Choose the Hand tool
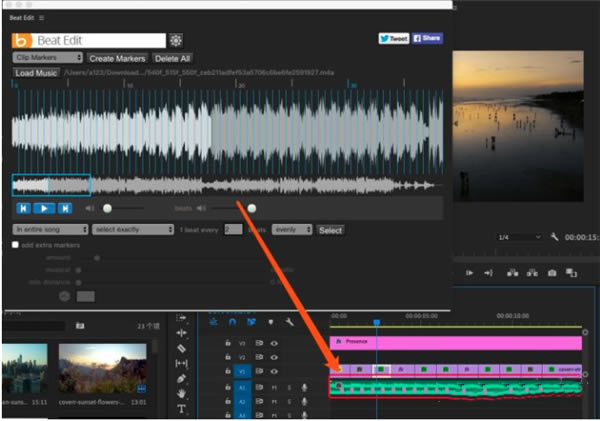 [x=182, y=394]
